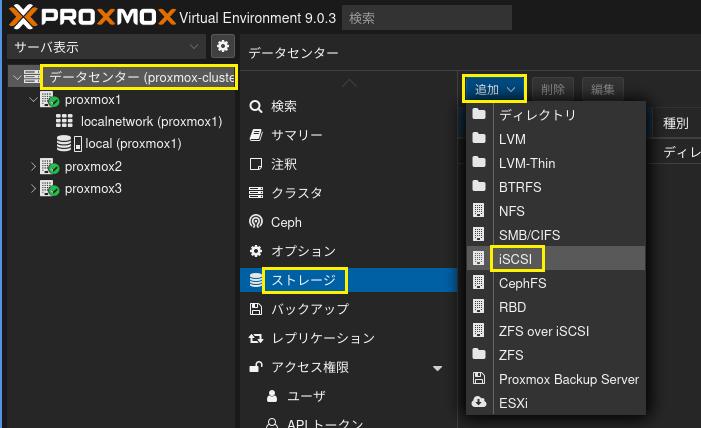
Task: Click the 検索 search field at top
Action: tap(427, 18)
